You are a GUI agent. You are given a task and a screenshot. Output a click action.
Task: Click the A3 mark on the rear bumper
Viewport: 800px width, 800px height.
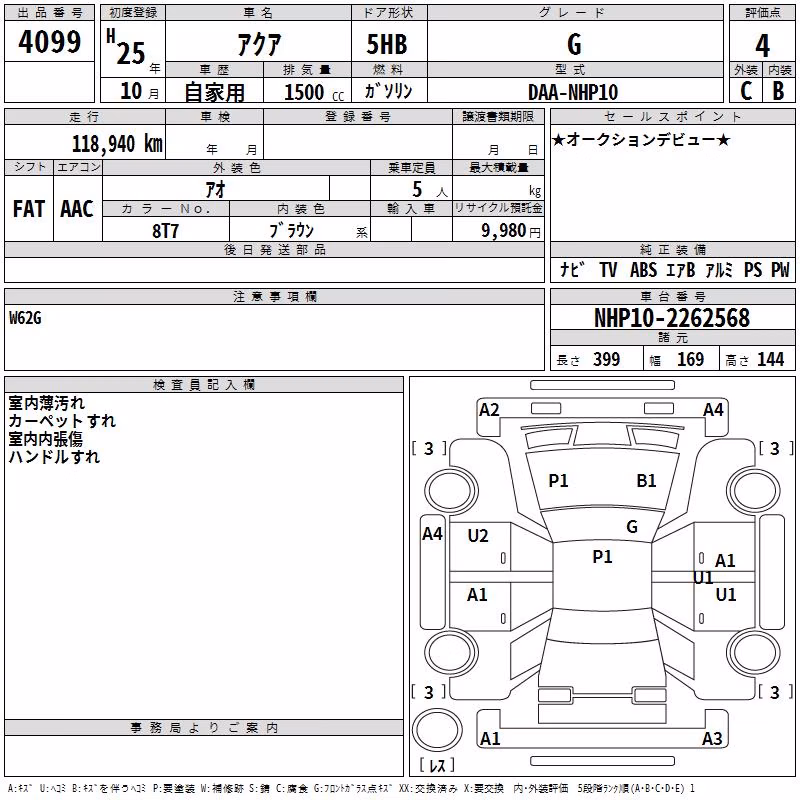tap(712, 739)
